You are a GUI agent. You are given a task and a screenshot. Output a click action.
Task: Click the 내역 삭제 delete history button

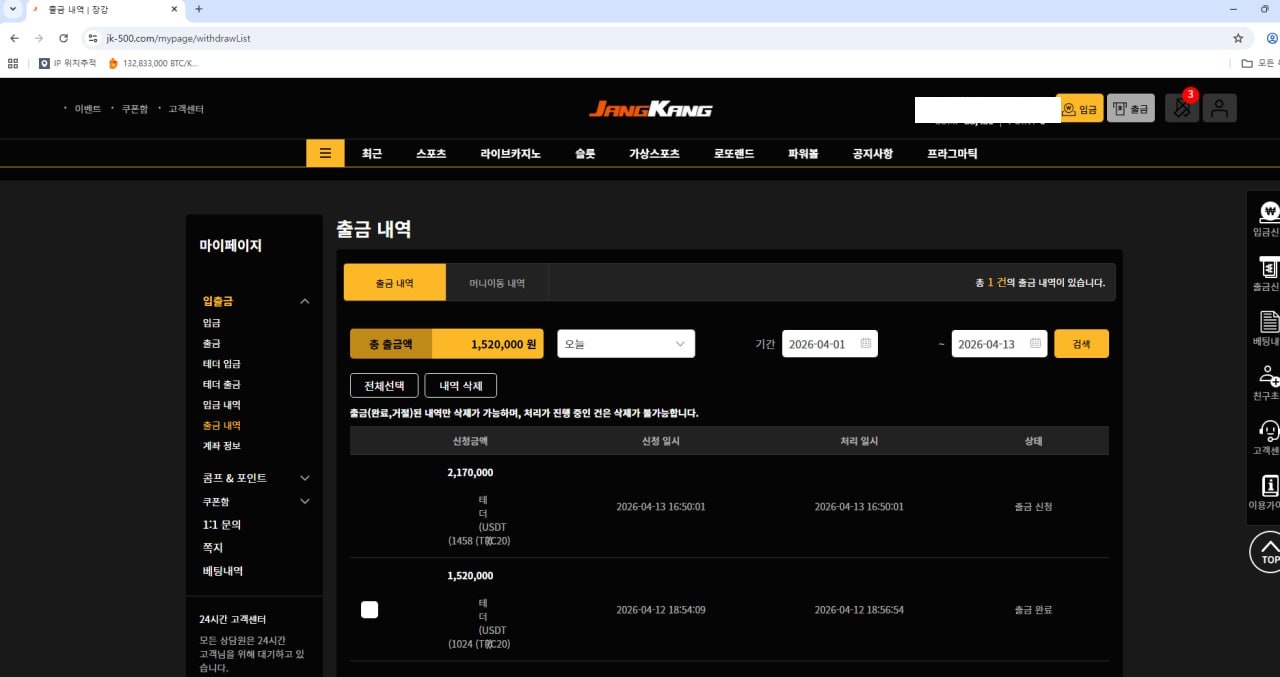(x=460, y=386)
